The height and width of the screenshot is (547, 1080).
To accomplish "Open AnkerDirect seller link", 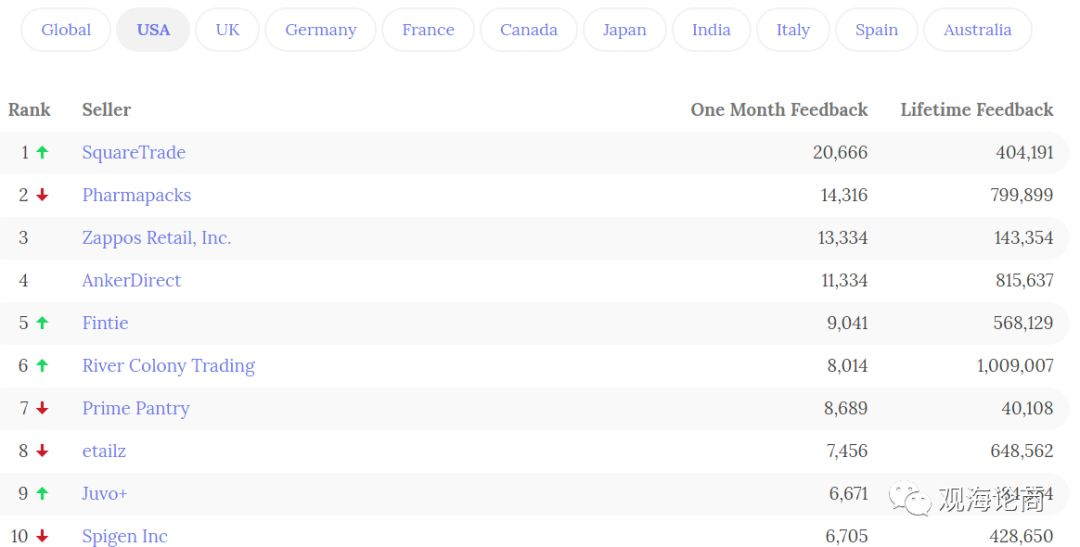I will click(x=131, y=280).
